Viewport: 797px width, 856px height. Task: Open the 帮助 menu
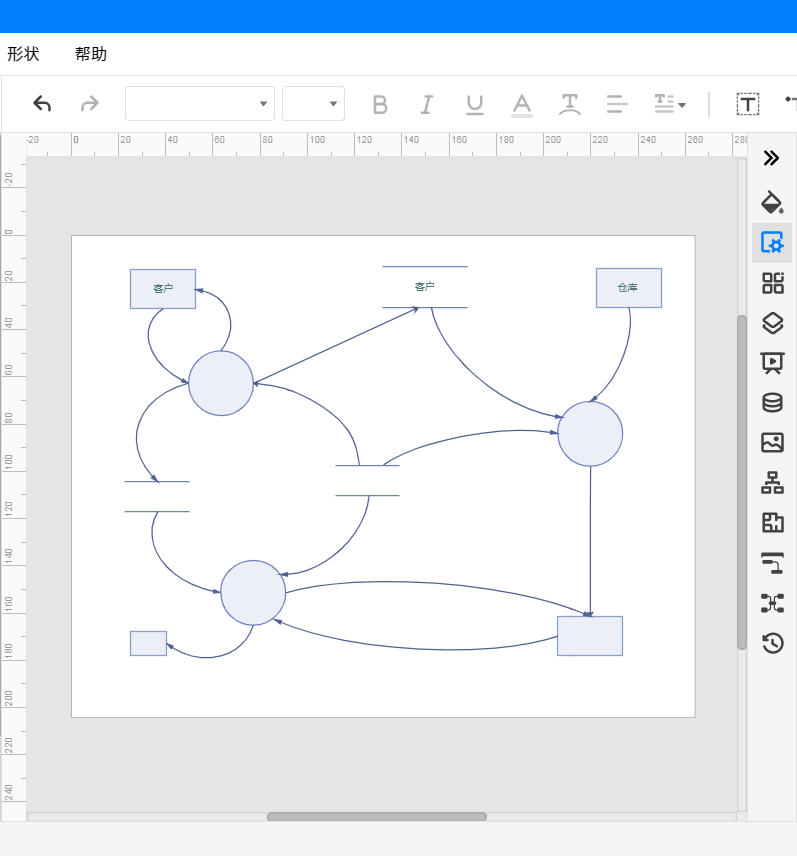[91, 54]
